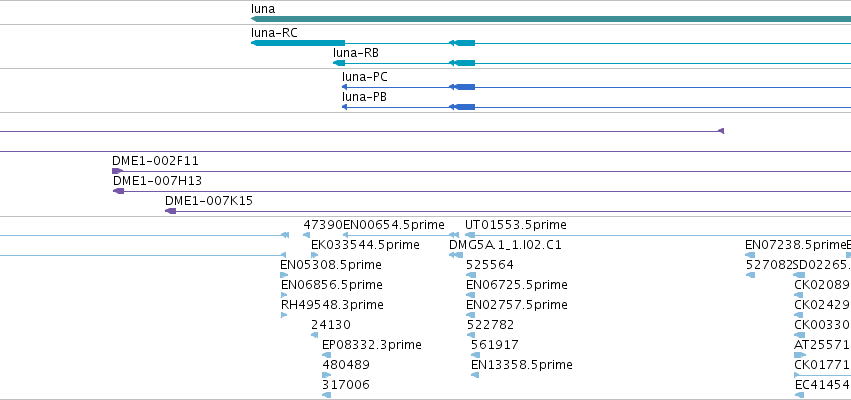Select the luna-RC transcript thick exon
This screenshot has width=851, height=400.
pyautogui.click(x=298, y=43)
